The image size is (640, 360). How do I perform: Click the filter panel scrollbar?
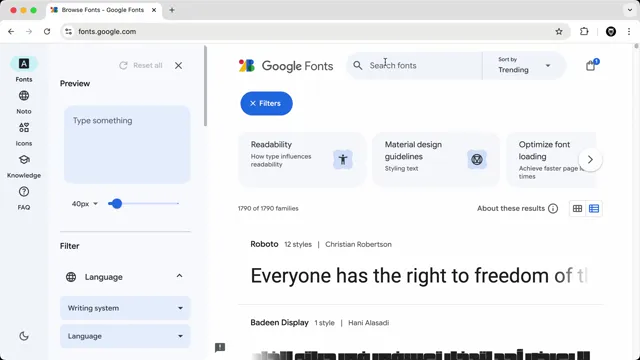pos(205,86)
